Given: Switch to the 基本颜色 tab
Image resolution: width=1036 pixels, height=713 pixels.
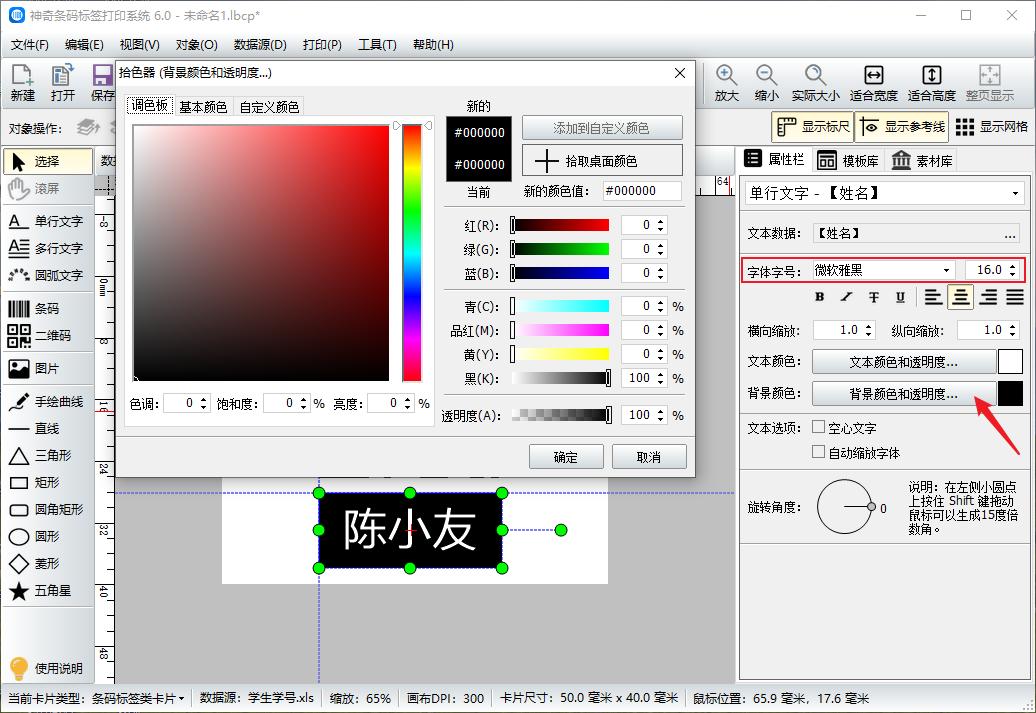Looking at the screenshot, I should tap(203, 104).
